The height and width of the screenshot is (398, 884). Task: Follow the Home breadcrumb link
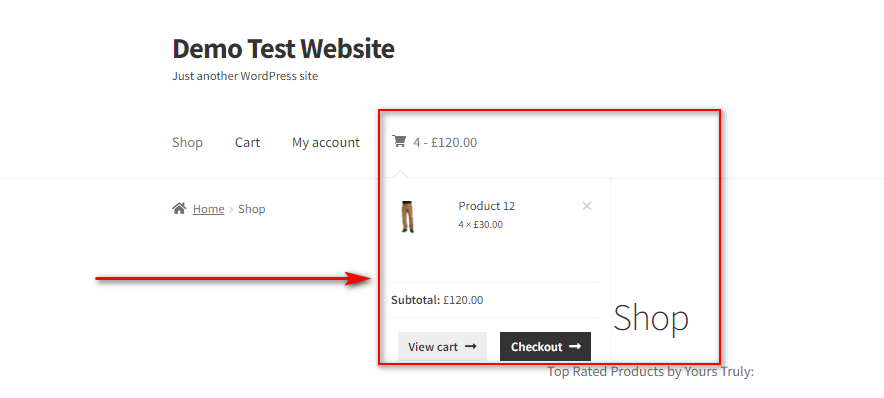(x=209, y=209)
